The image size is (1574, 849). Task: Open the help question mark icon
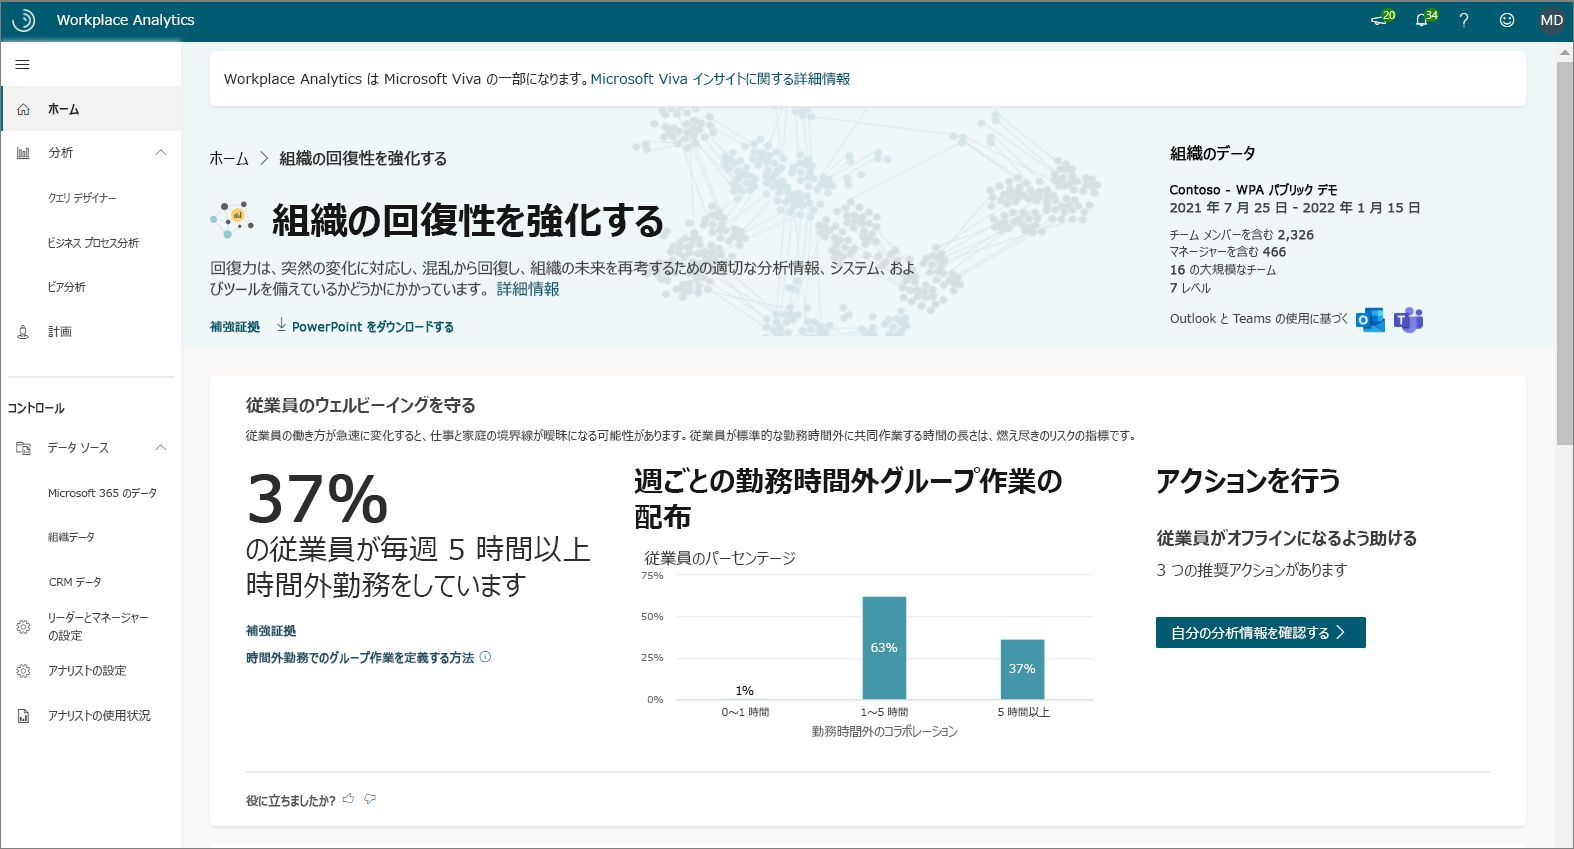(1464, 20)
